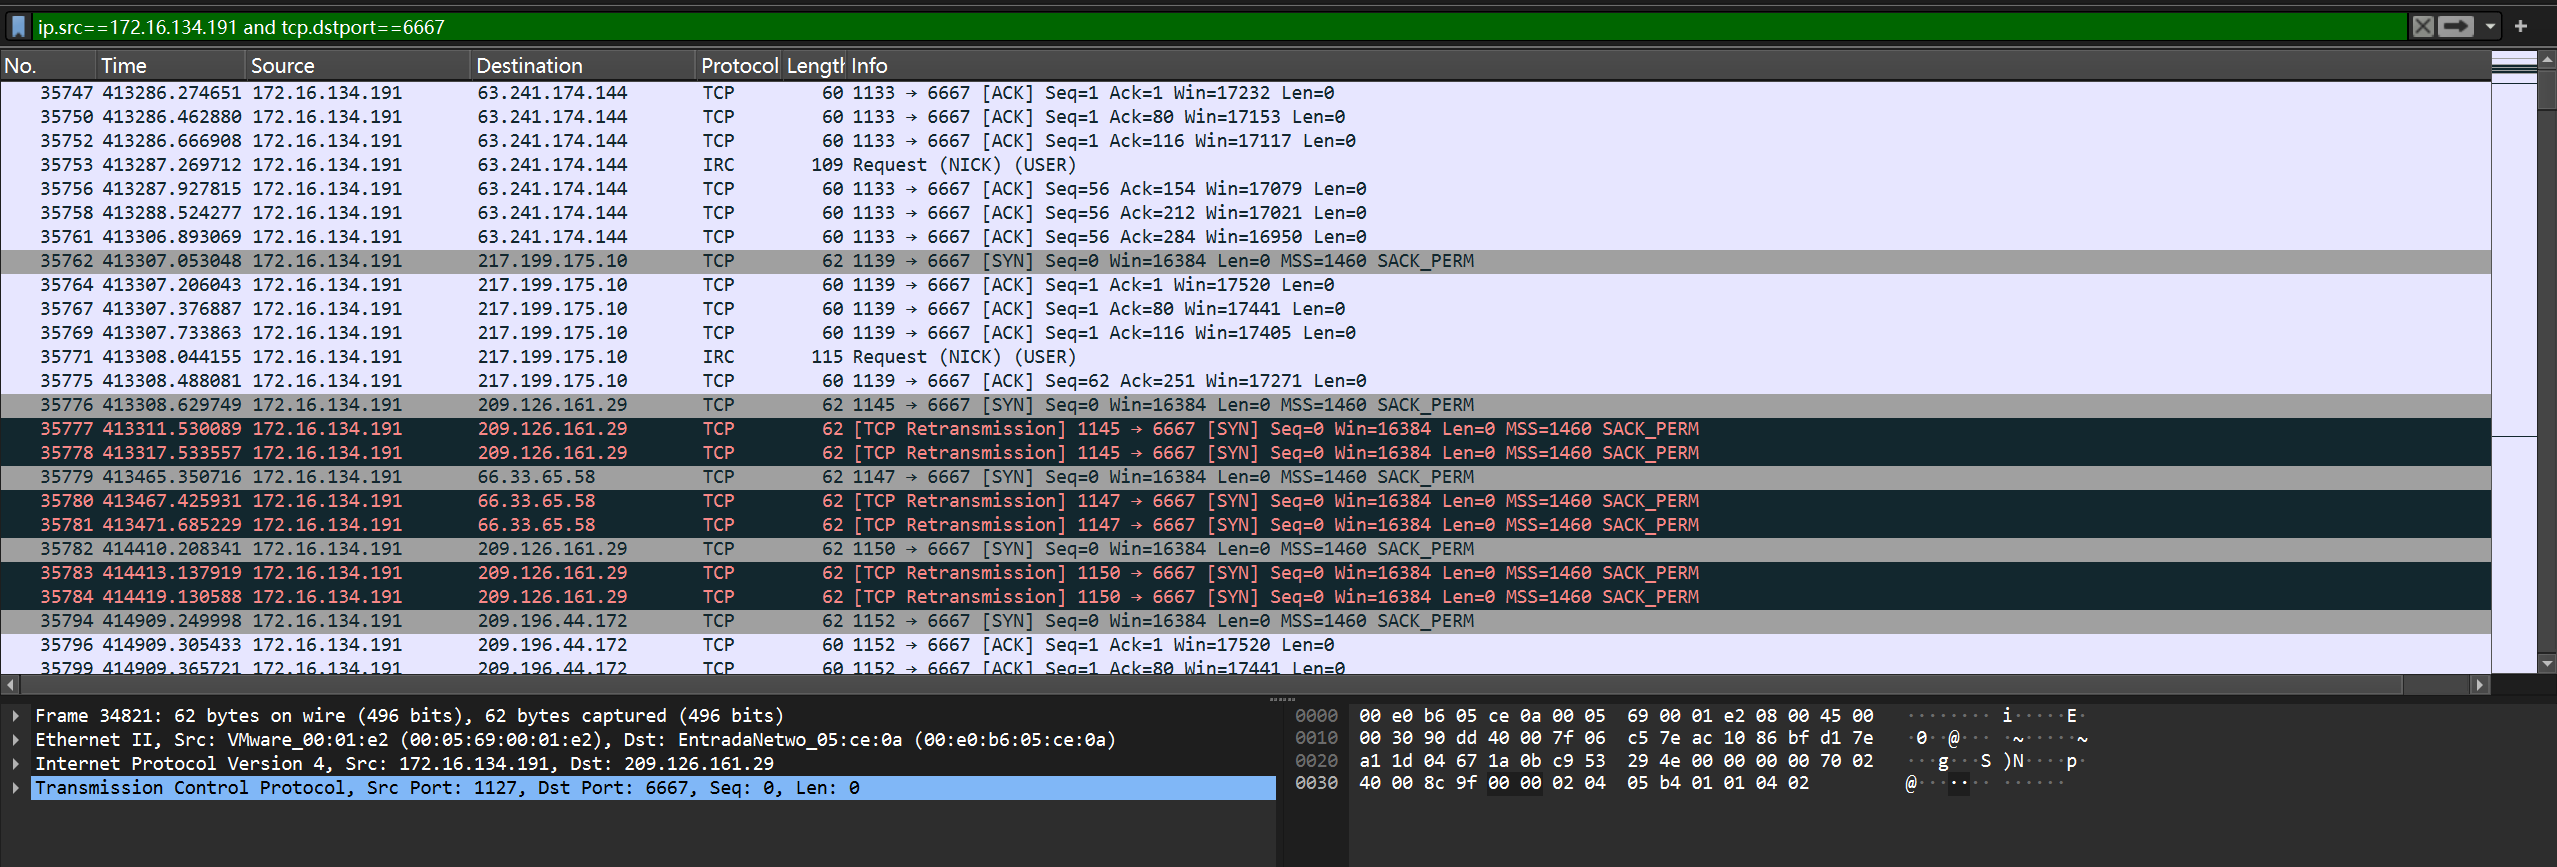Sort packets by the Length column
Image resolution: width=2557 pixels, height=867 pixels.
(x=815, y=66)
